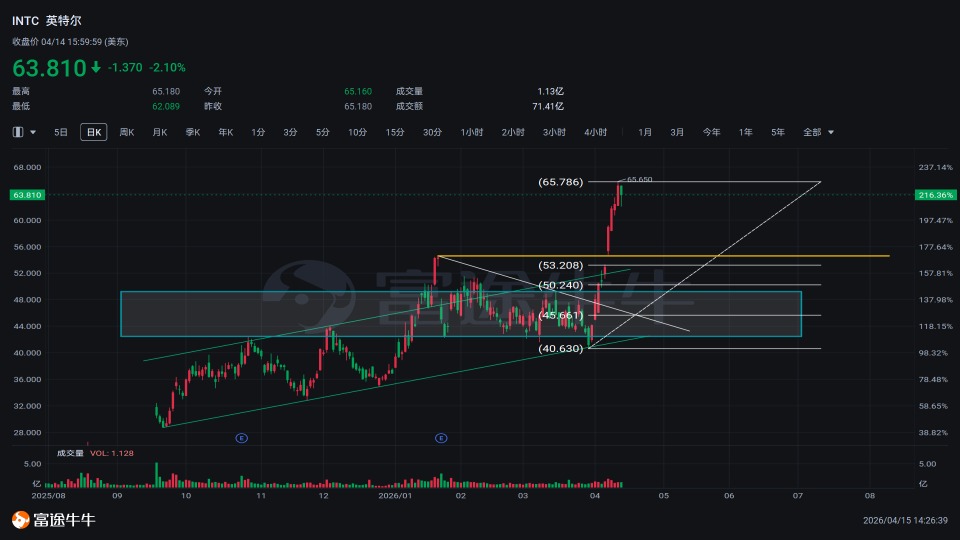
Task: Click the 成交额 71.41亿 value
Action: pos(548,107)
